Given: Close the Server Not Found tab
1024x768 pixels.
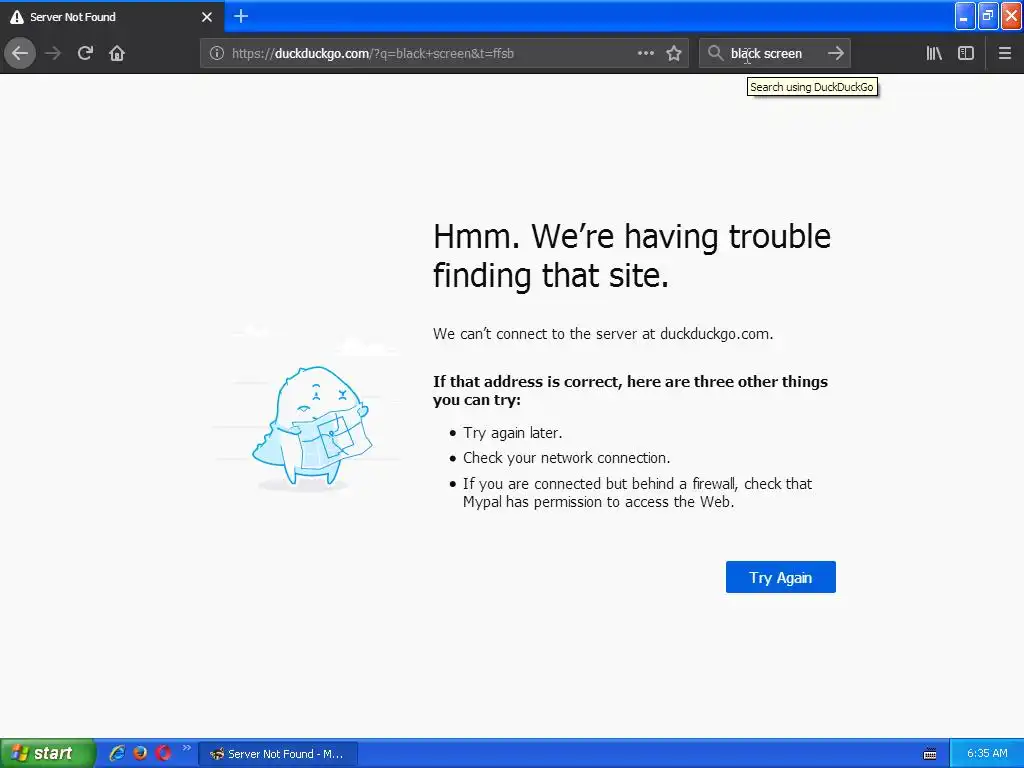Looking at the screenshot, I should coord(207,17).
